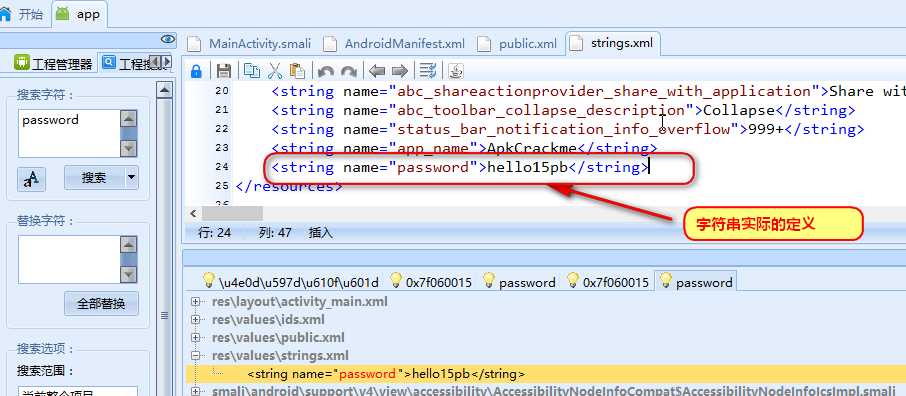Click the search box scroll-up arrow
The width and height of the screenshot is (906, 396).
[x=128, y=118]
